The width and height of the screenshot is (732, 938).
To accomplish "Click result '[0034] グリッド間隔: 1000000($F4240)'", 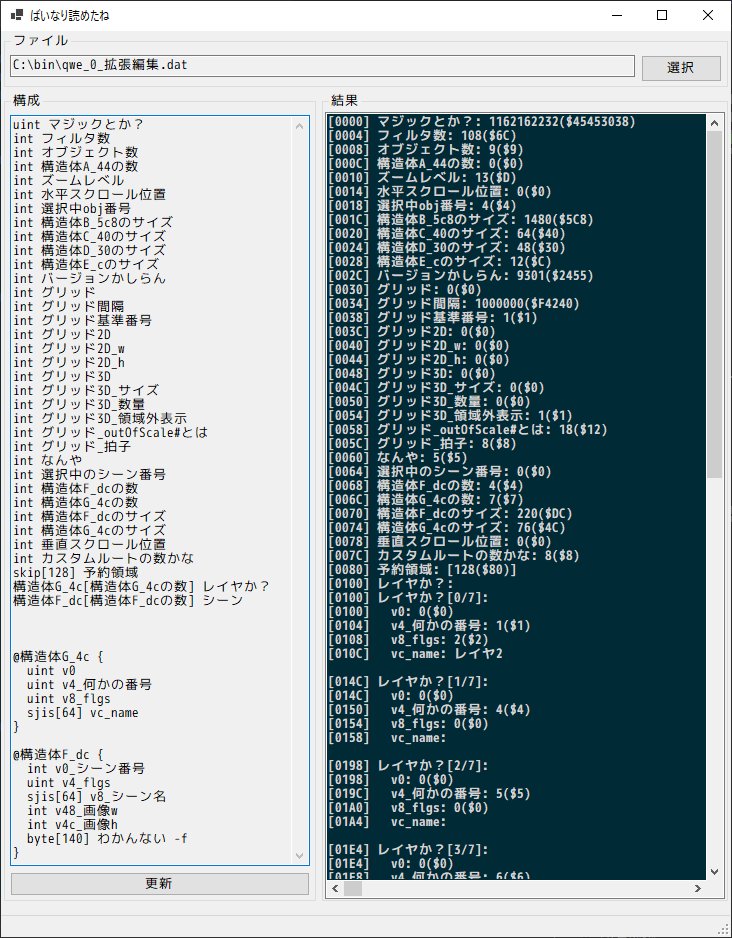I will pyautogui.click(x=453, y=304).
